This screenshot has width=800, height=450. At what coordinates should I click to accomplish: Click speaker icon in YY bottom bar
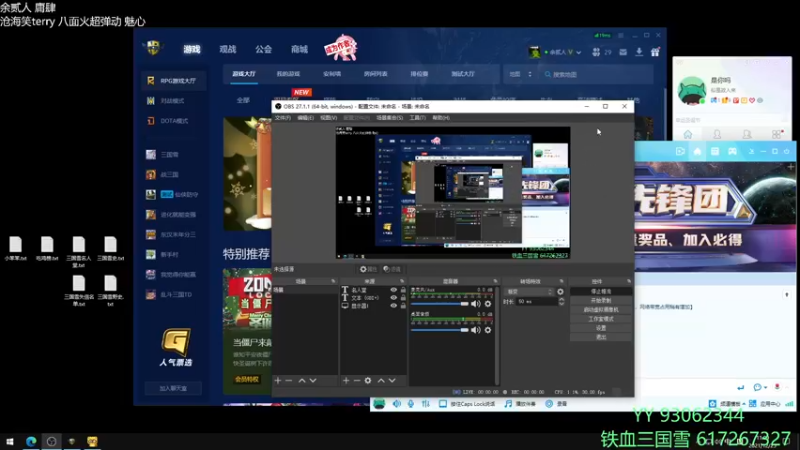[397, 404]
